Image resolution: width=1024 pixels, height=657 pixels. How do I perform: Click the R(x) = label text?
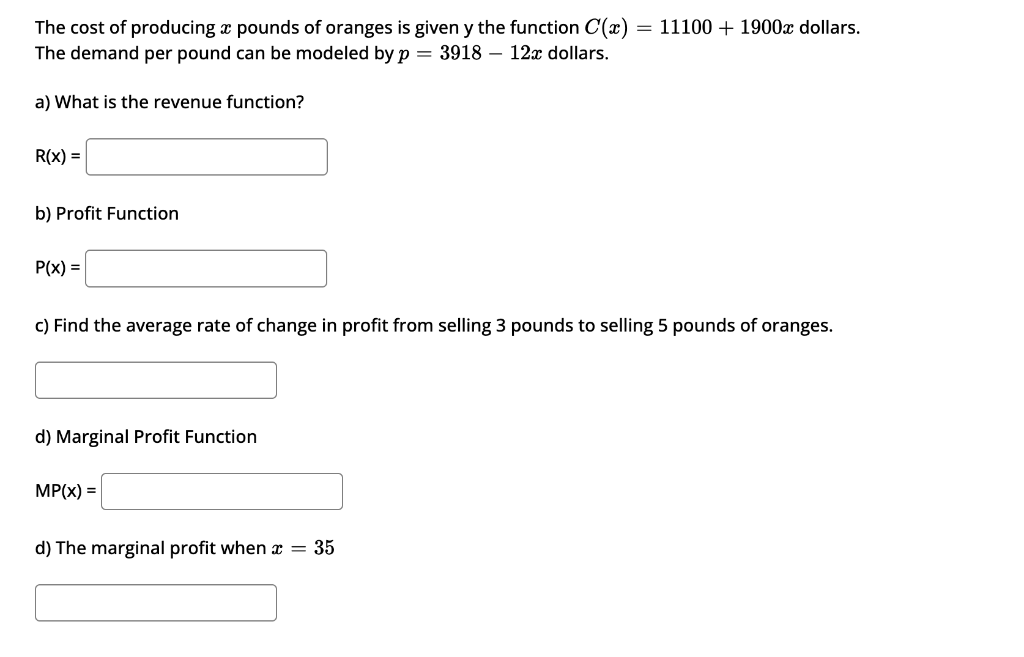pos(57,156)
